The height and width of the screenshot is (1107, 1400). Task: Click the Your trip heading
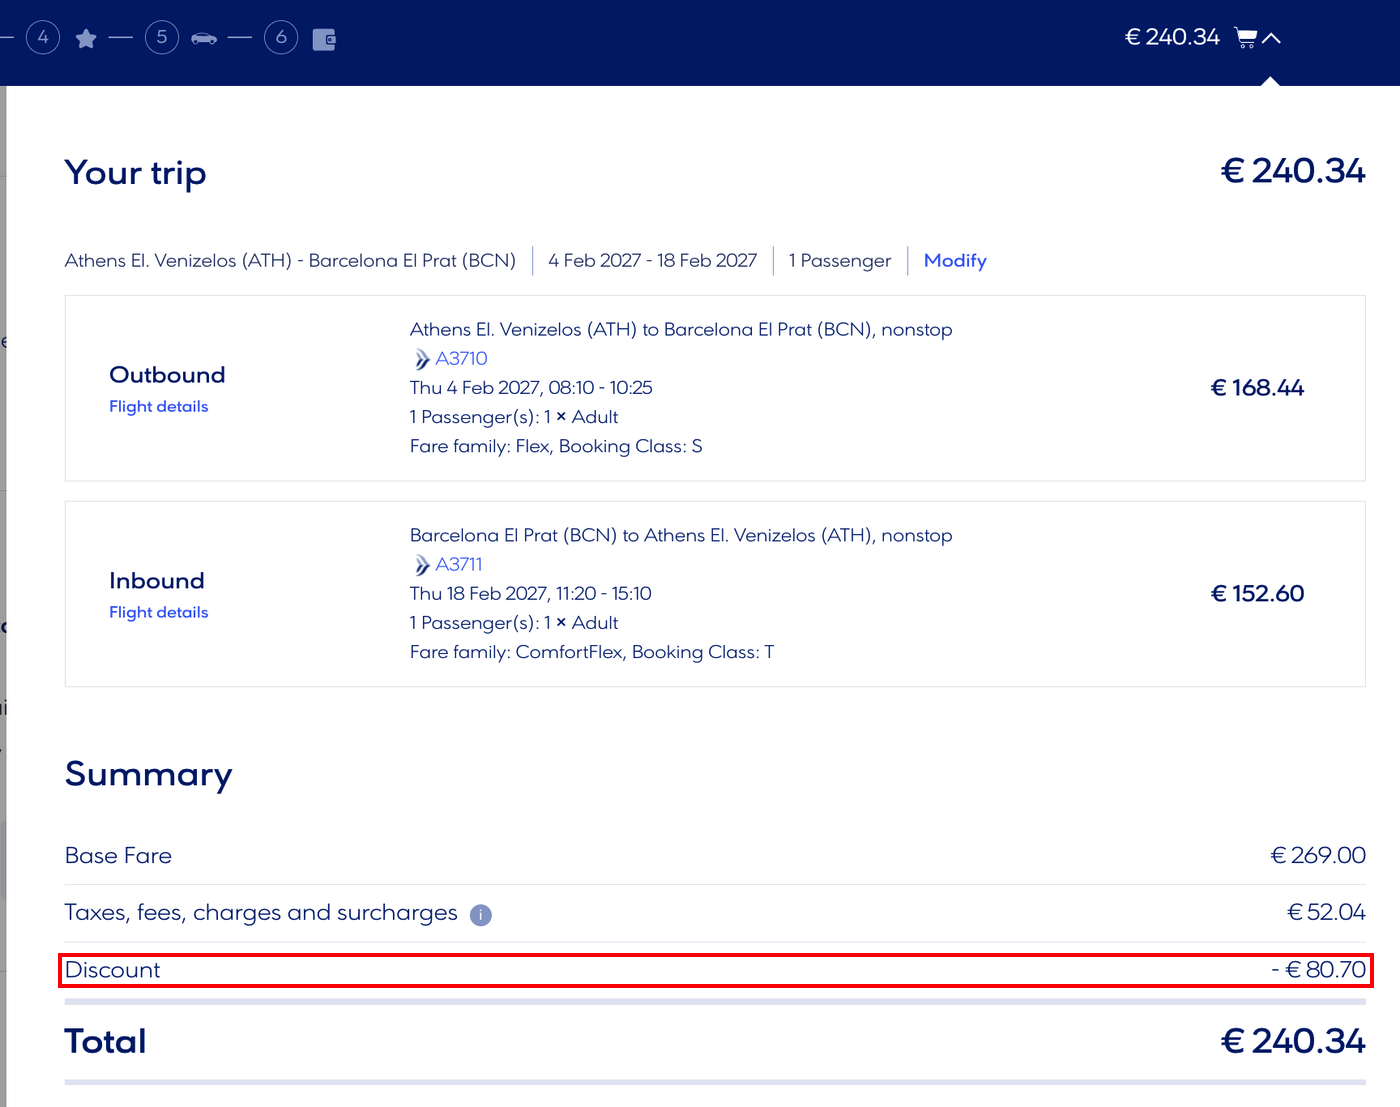(136, 173)
